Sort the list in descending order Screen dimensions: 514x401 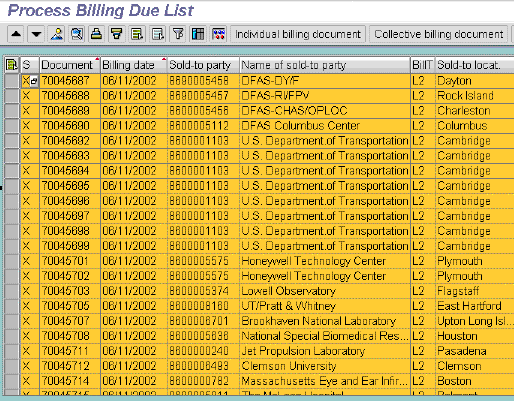tap(117, 34)
